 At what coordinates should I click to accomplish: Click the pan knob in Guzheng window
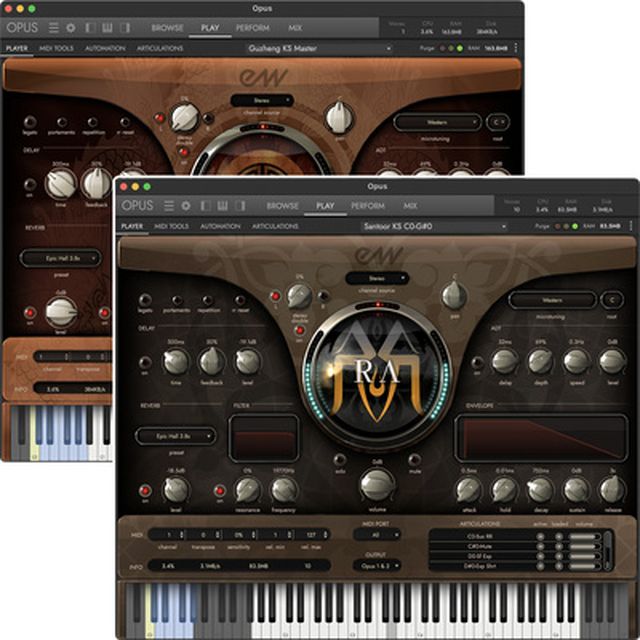click(x=339, y=118)
